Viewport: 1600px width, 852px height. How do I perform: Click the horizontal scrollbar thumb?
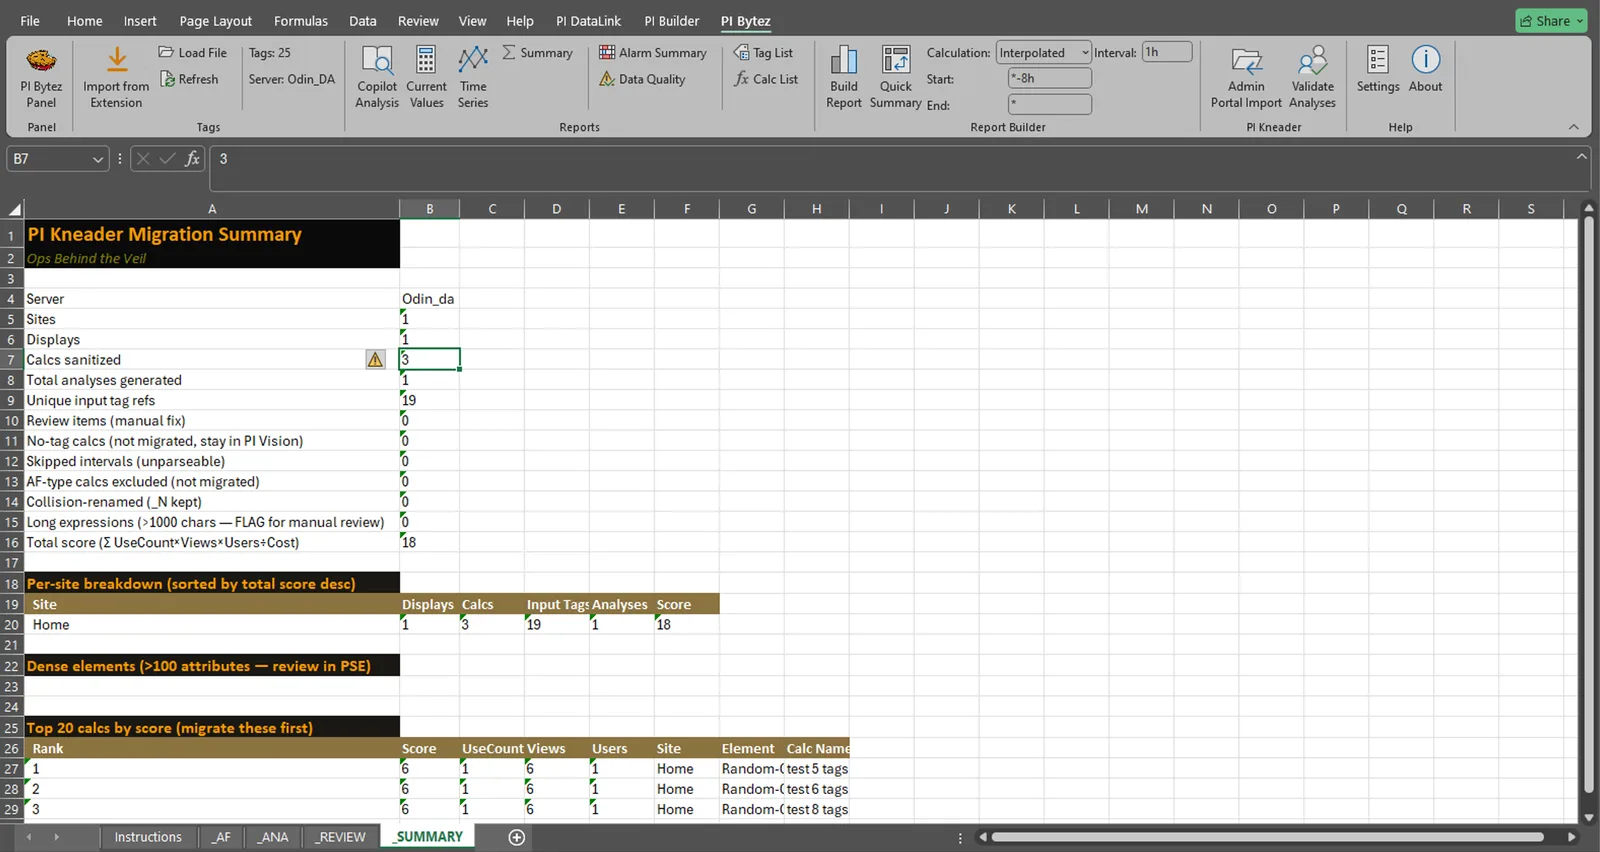click(x=1268, y=837)
